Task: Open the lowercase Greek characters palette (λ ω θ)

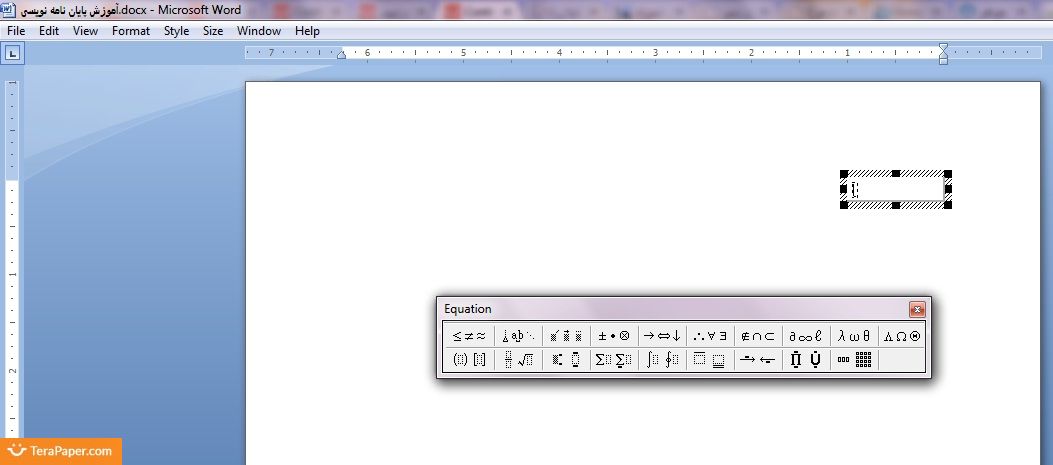Action: pos(854,336)
